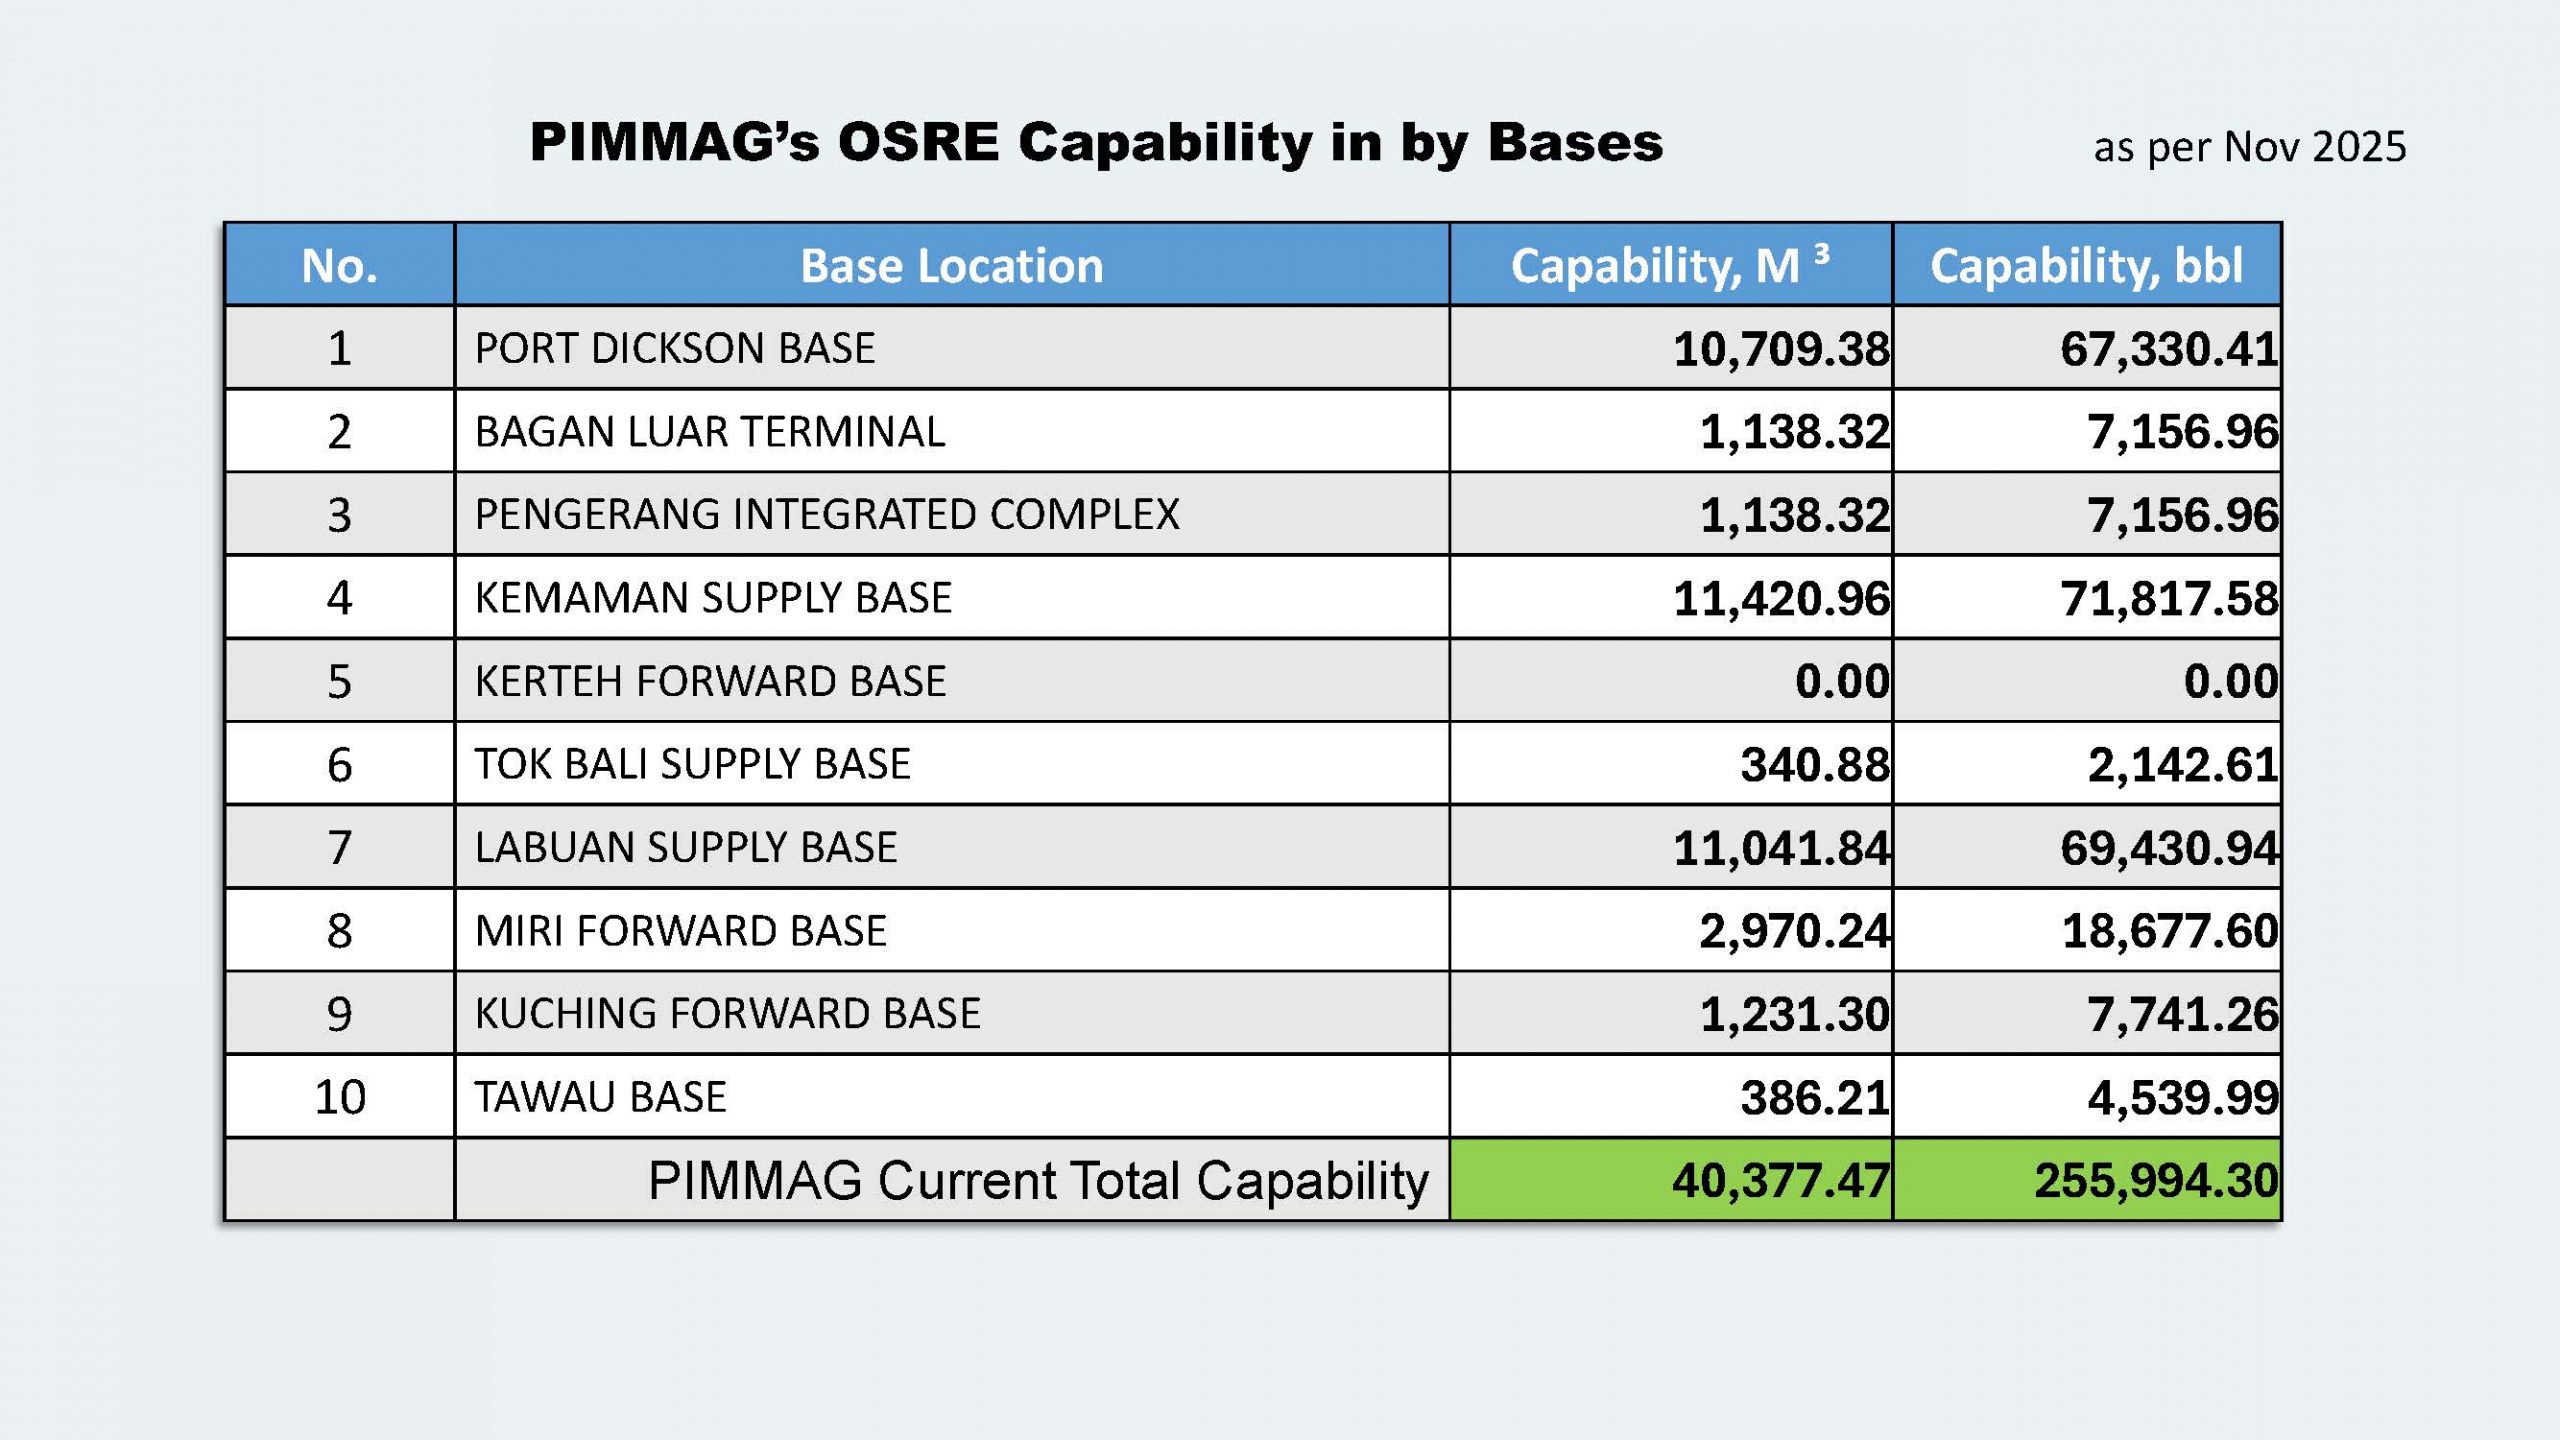2560x1440 pixels.
Task: Click the green total 255,994.30 cell
Action: tap(2155, 1180)
